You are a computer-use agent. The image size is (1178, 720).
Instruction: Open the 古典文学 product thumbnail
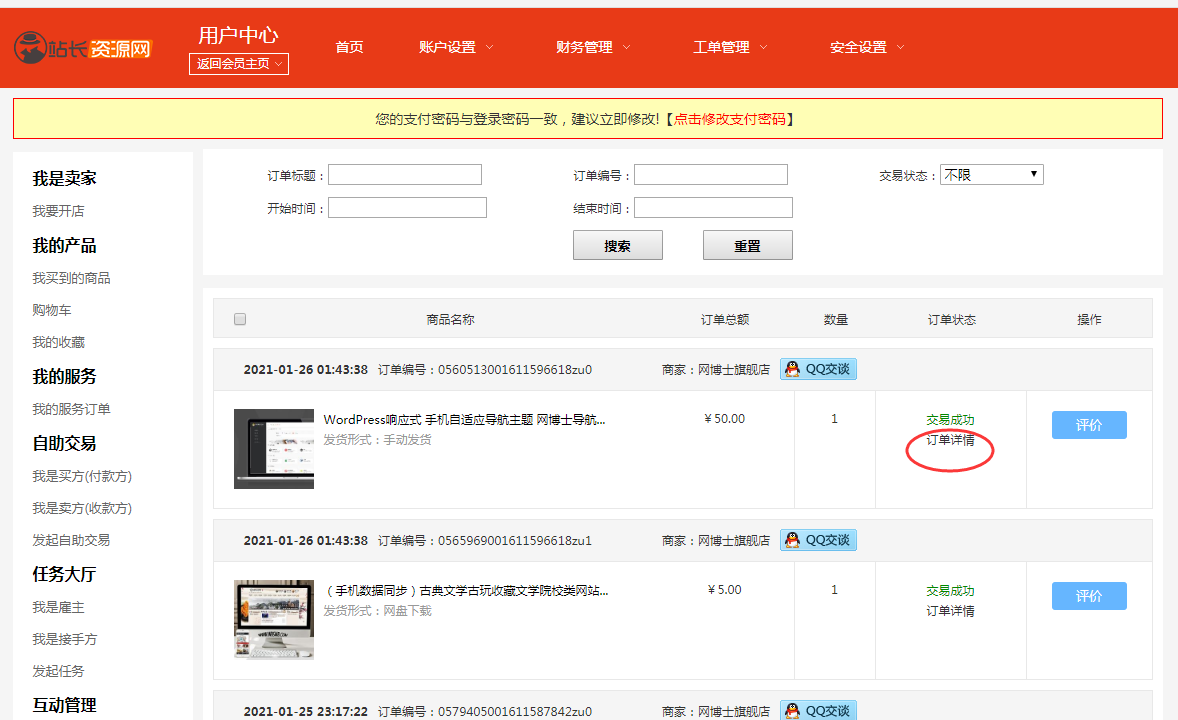click(x=273, y=619)
